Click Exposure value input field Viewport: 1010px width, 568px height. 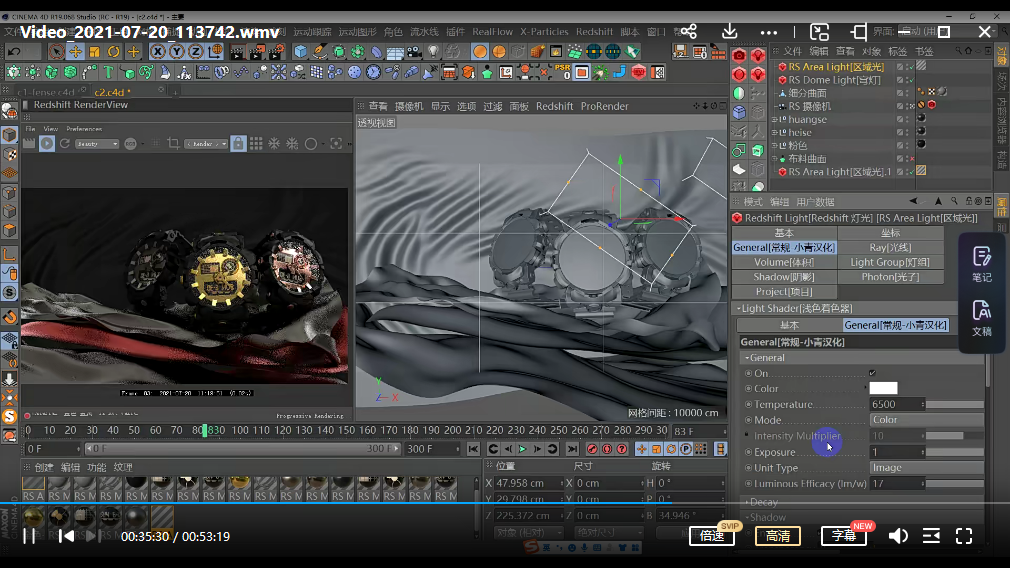897,452
